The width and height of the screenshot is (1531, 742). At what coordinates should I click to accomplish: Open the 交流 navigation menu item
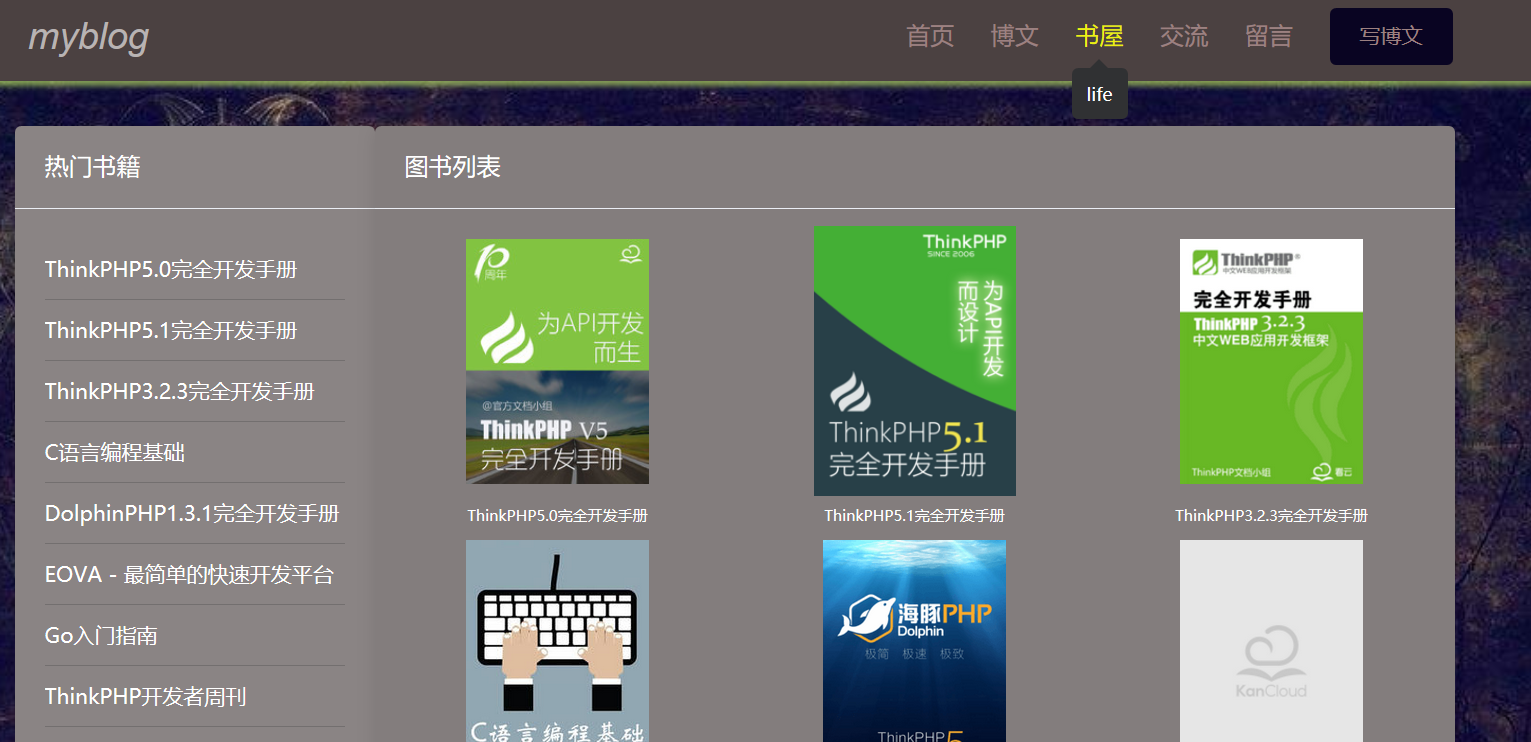(1183, 36)
